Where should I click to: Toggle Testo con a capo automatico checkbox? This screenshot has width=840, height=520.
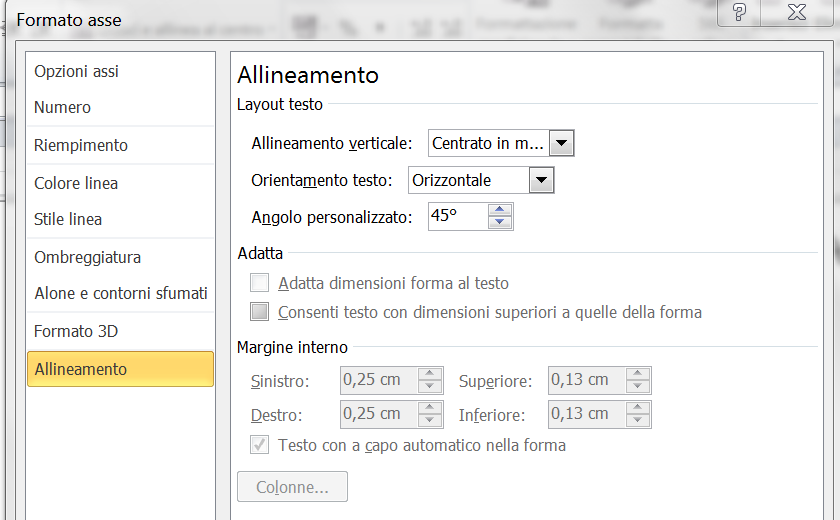click(x=260, y=445)
